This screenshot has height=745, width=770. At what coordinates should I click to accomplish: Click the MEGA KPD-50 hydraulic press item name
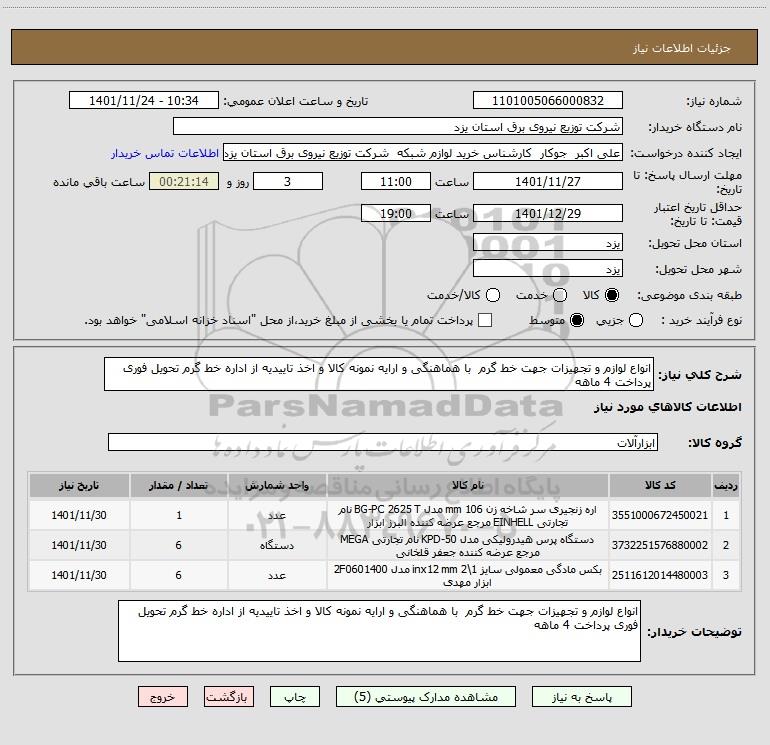[468, 546]
